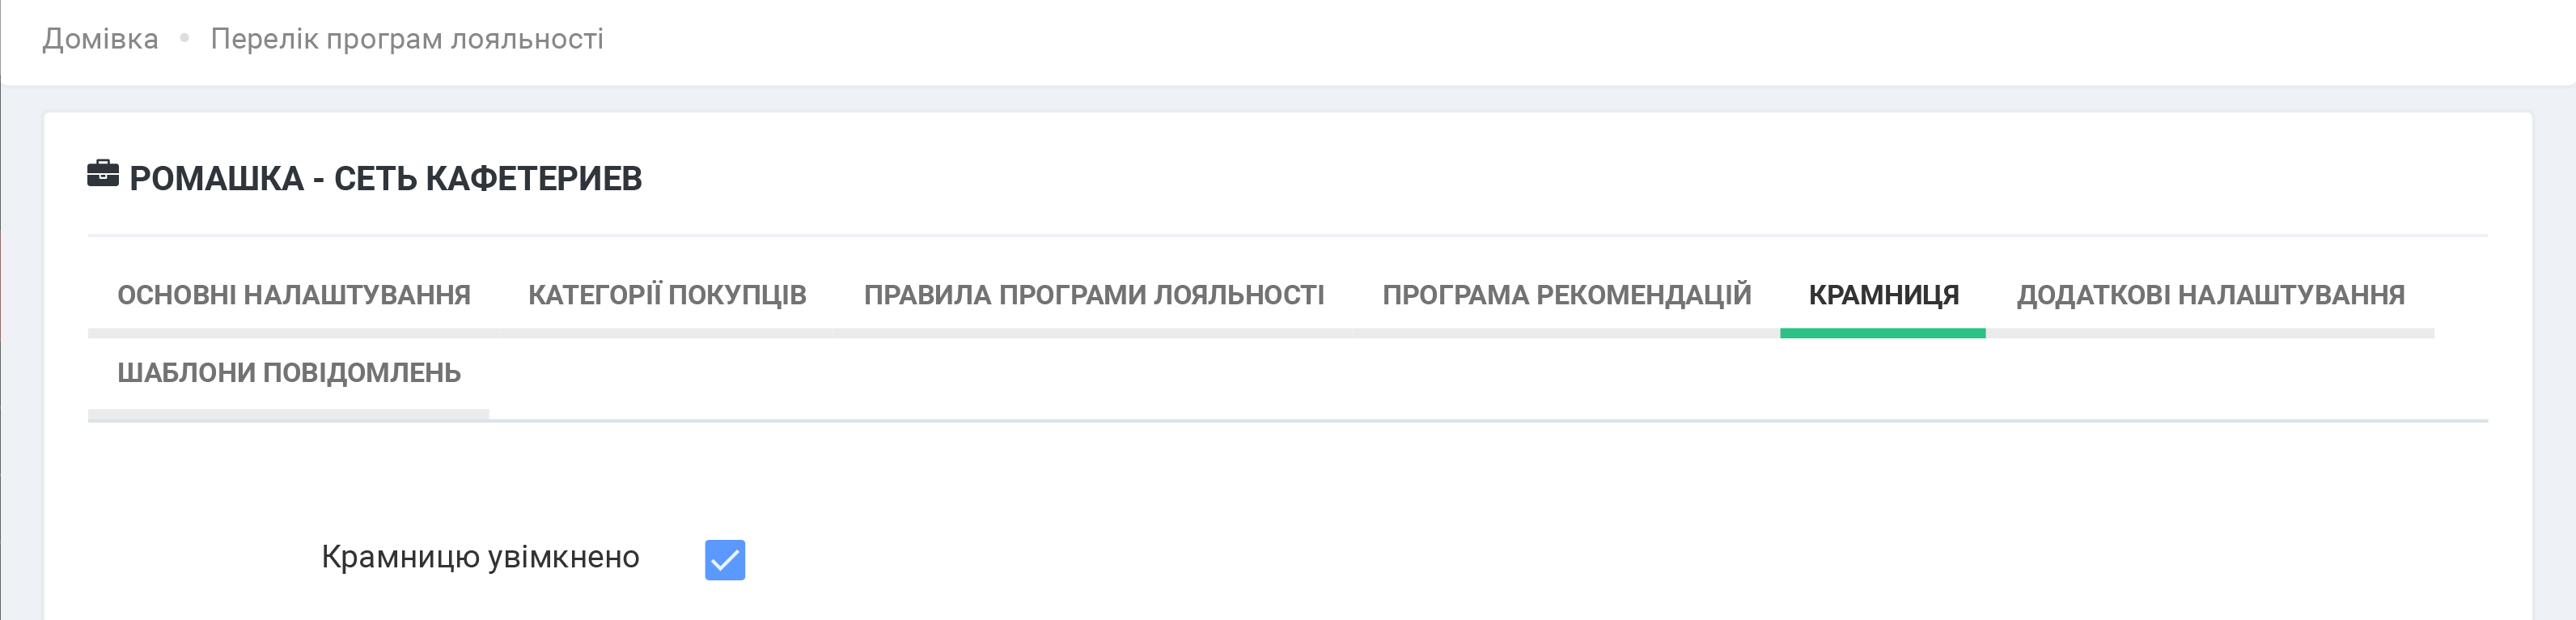Go to the Домівка breadcrumb link
Viewport: 2576px width, 620px height.
[100, 39]
